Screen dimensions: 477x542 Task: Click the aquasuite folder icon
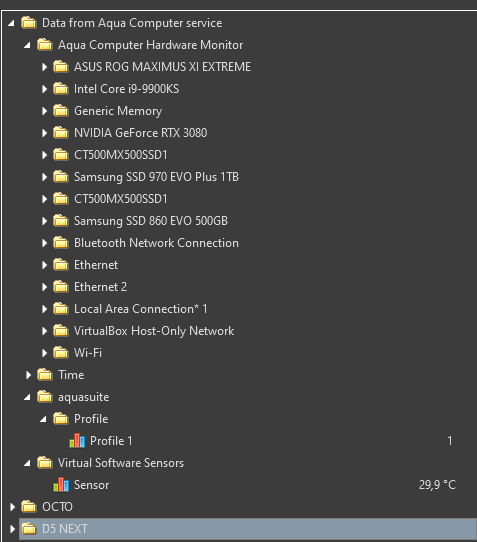point(45,397)
